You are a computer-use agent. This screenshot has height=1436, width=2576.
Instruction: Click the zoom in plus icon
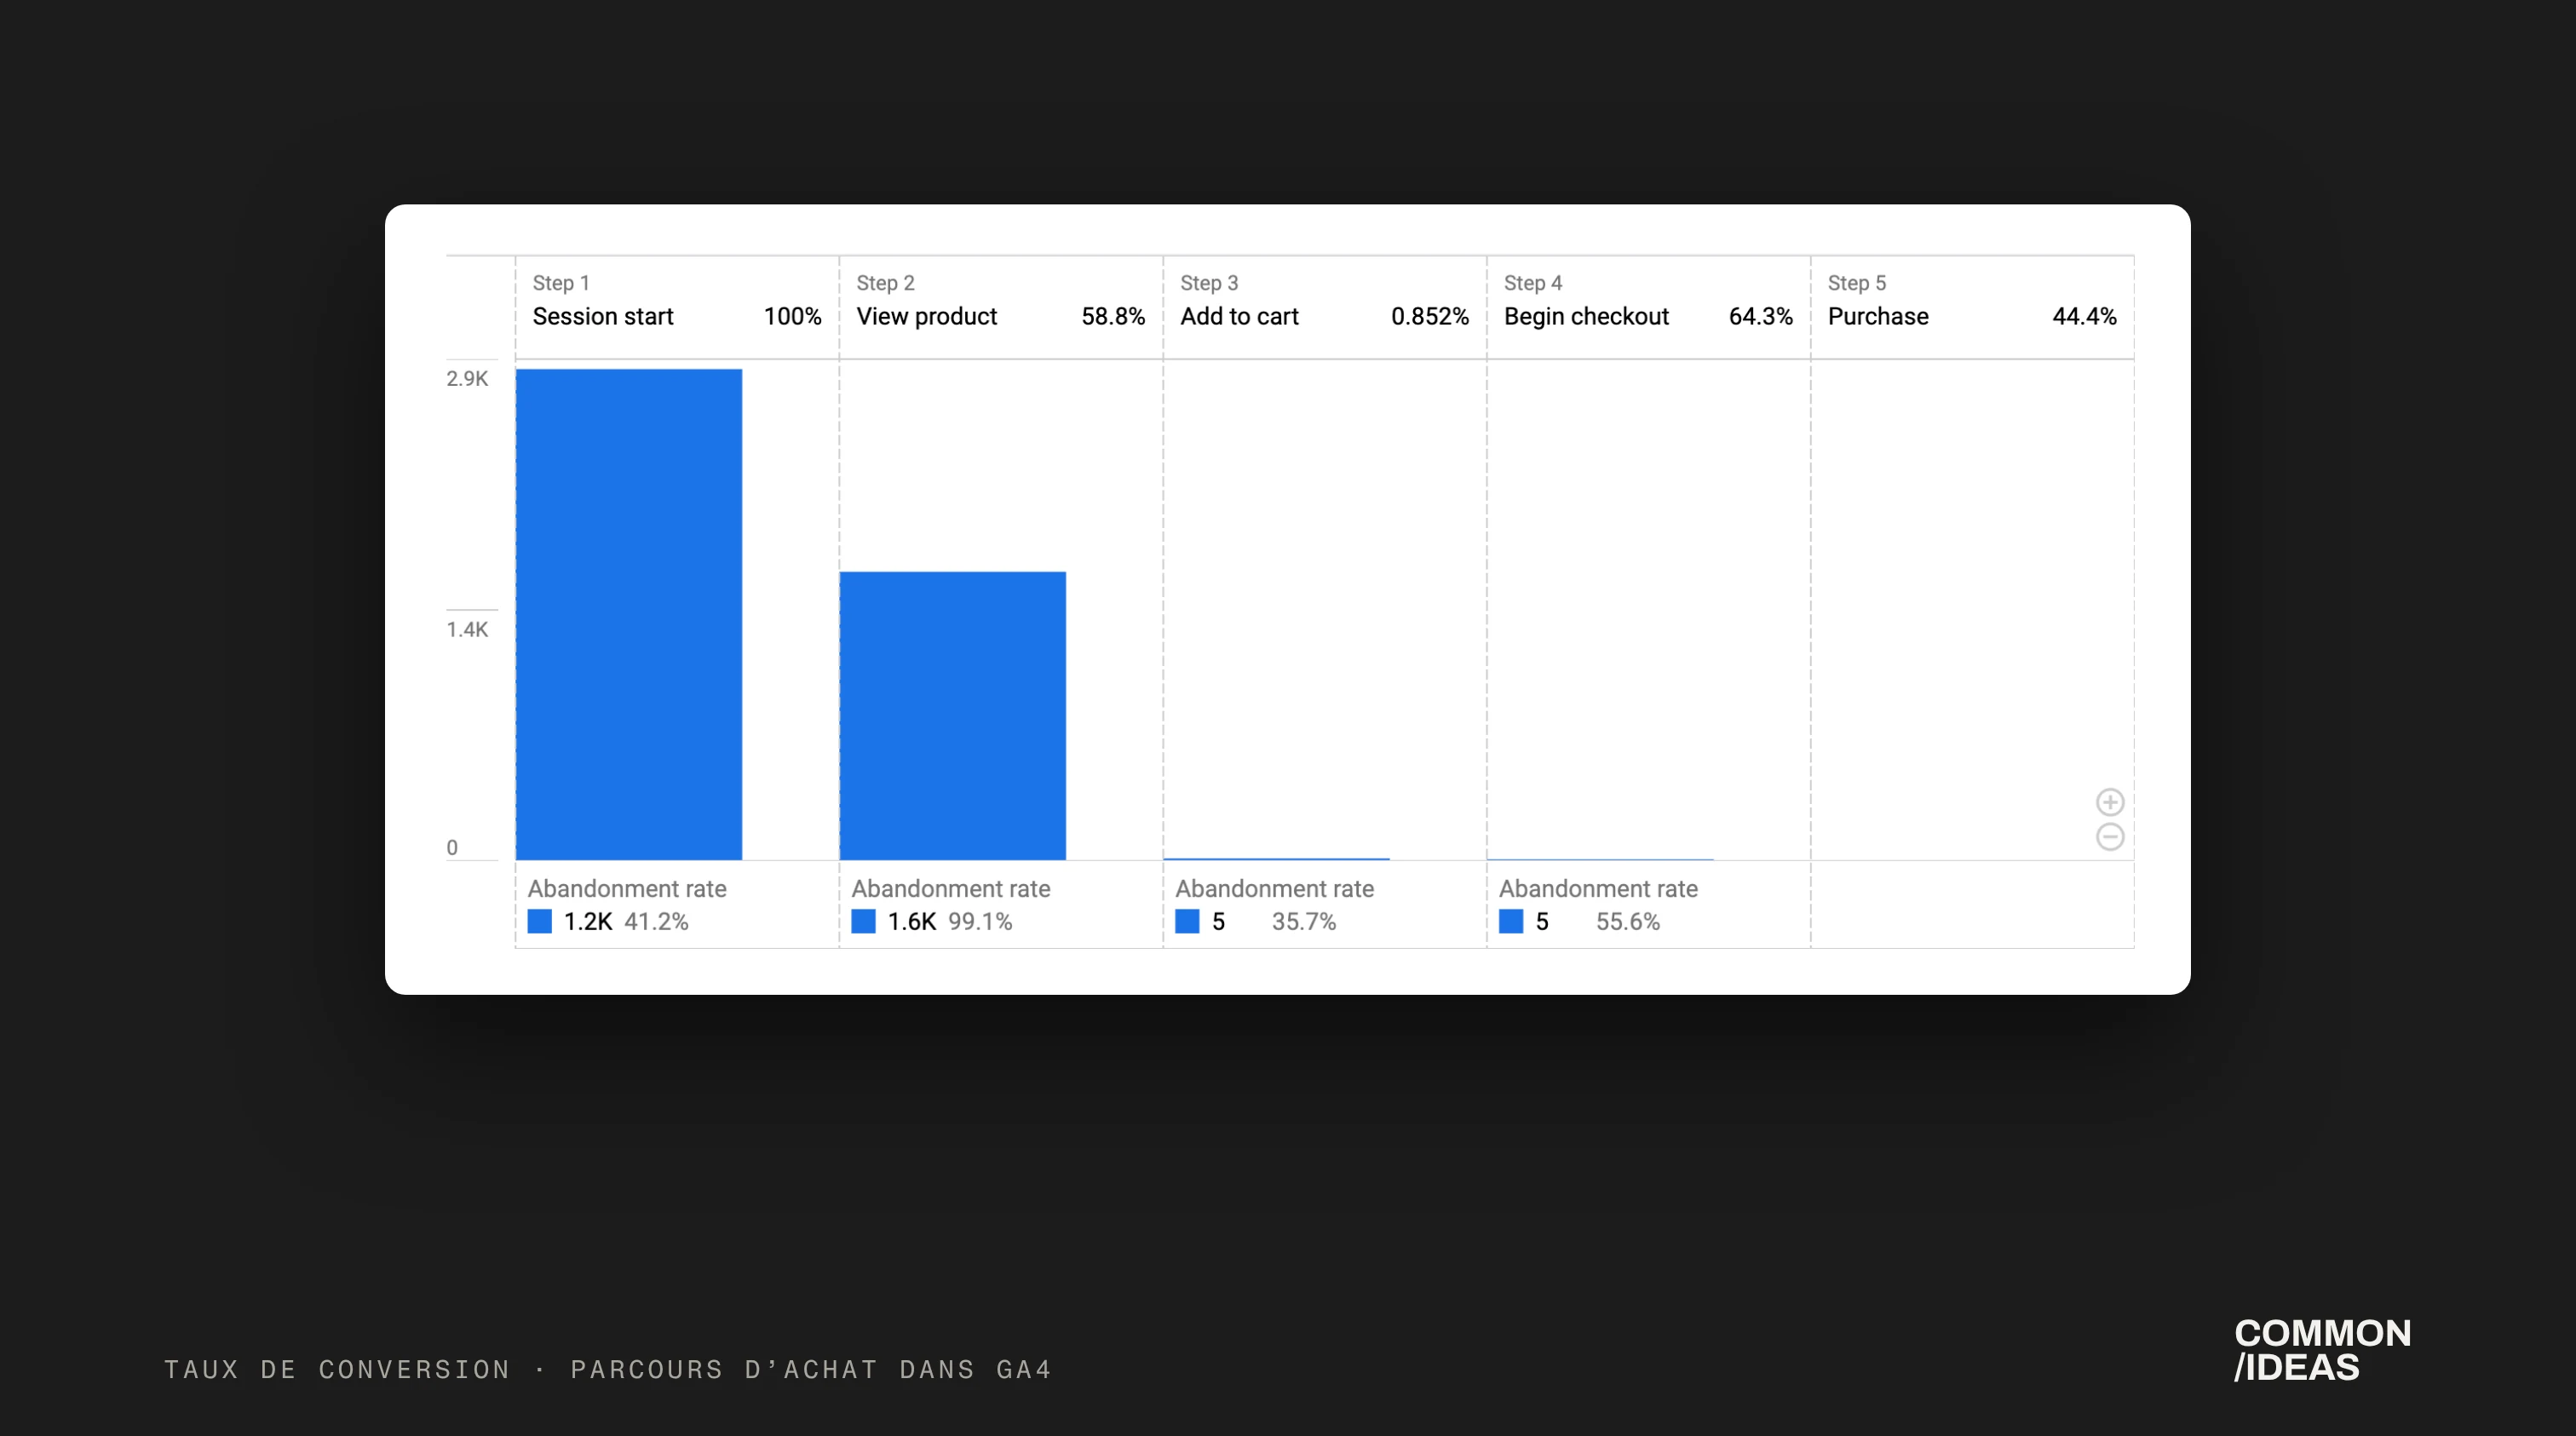click(2110, 802)
